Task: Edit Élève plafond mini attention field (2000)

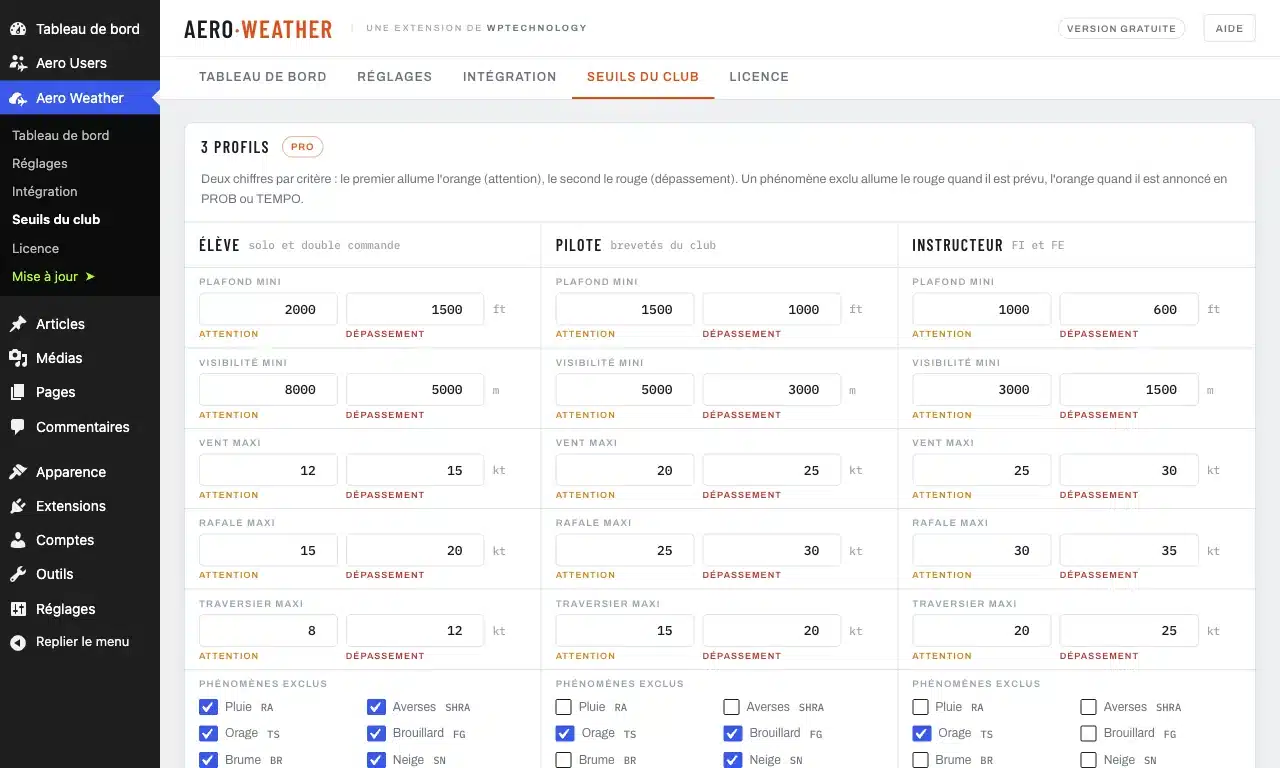Action: [268, 309]
